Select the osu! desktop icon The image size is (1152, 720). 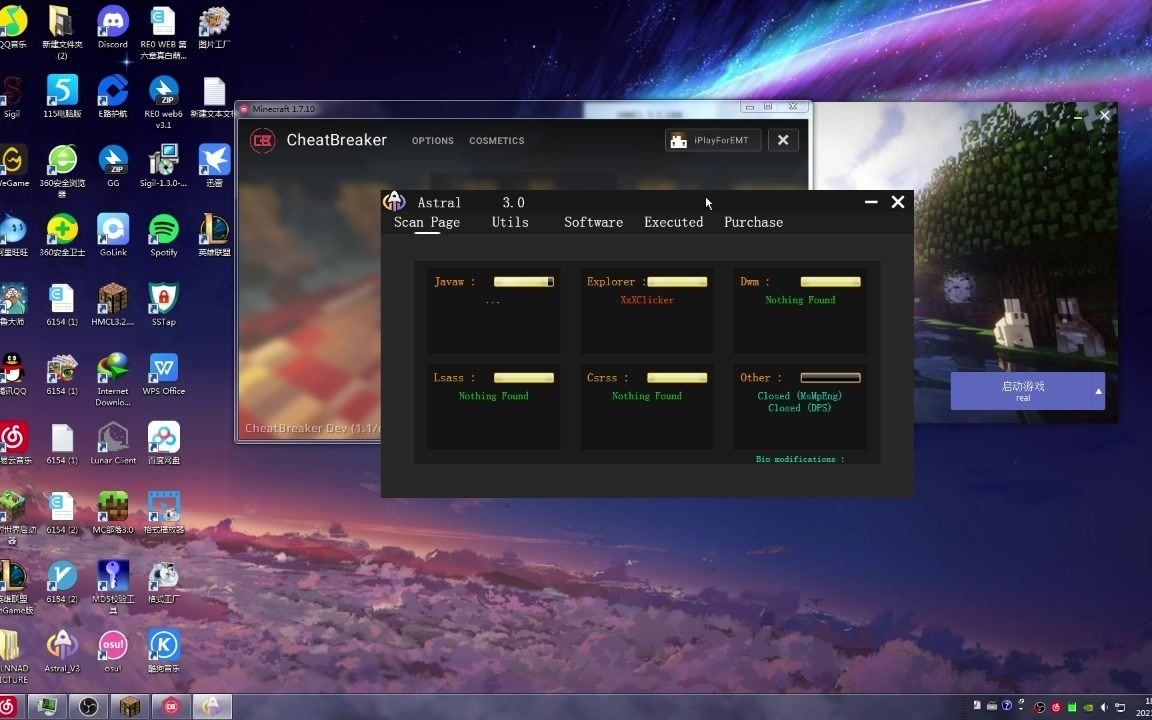tap(112, 651)
